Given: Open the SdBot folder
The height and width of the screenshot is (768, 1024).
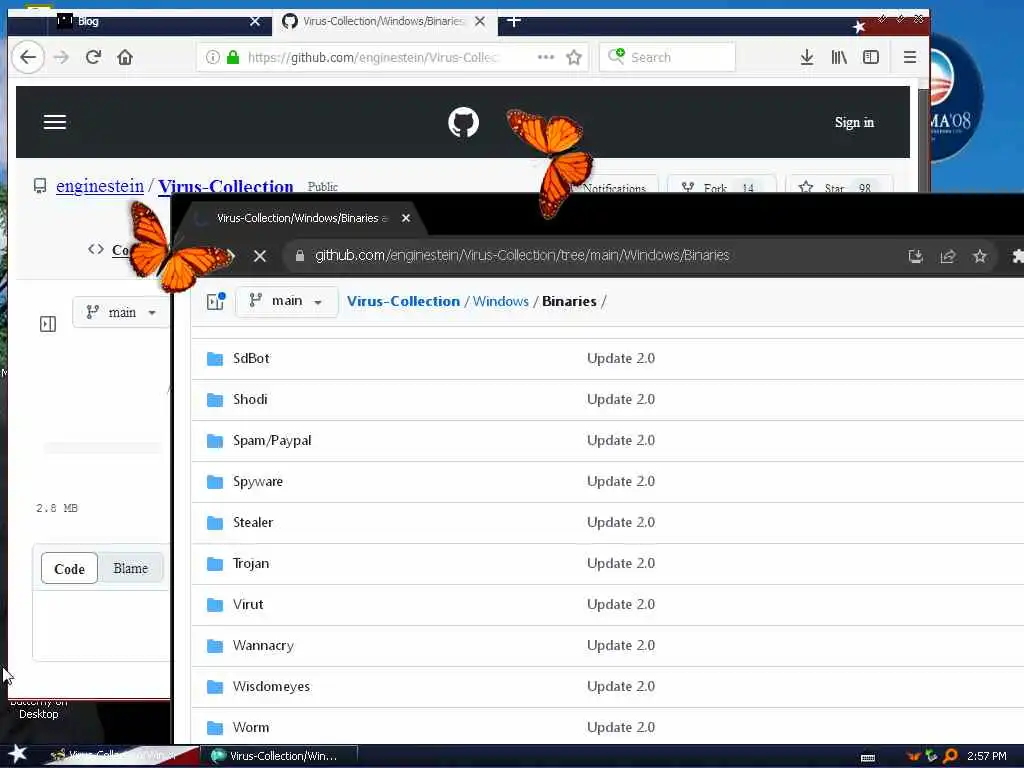Looking at the screenshot, I should click(x=251, y=358).
